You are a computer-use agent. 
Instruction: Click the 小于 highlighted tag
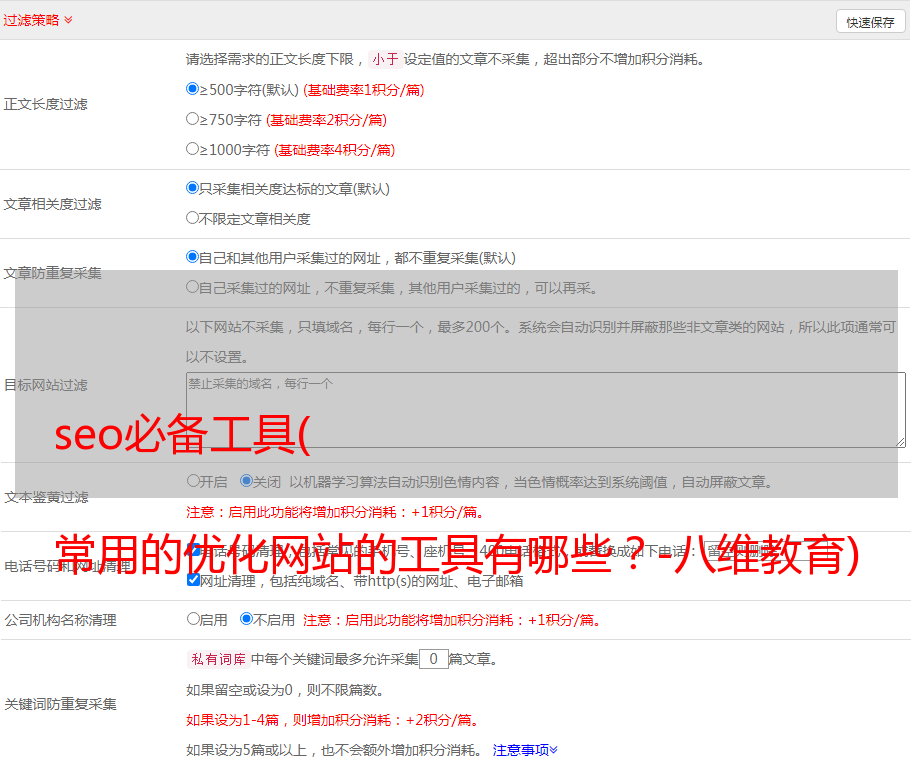[385, 59]
